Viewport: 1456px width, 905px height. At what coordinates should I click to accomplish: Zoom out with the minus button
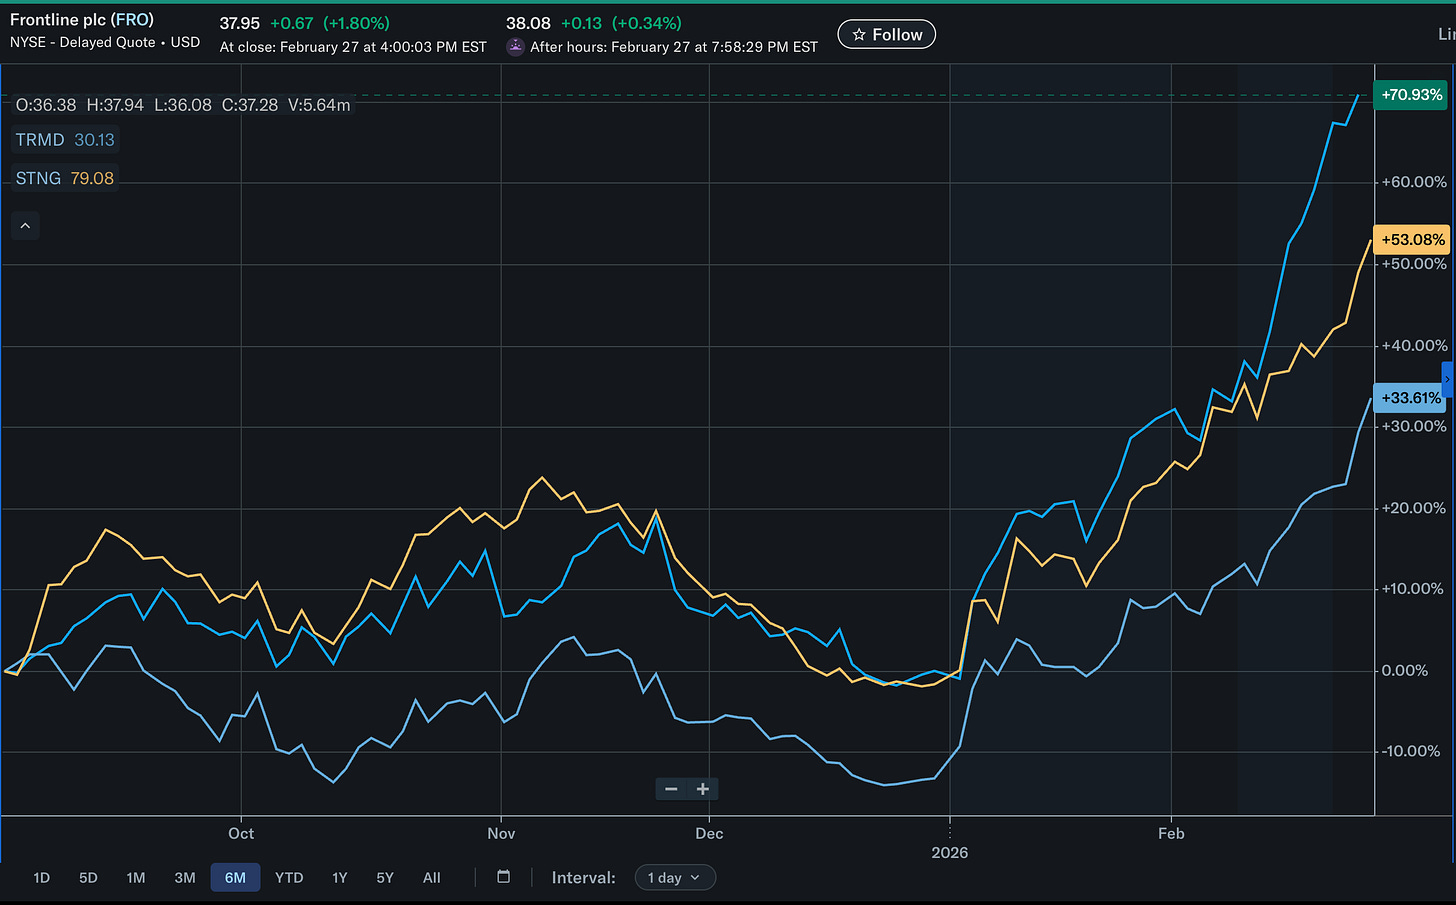pyautogui.click(x=671, y=789)
